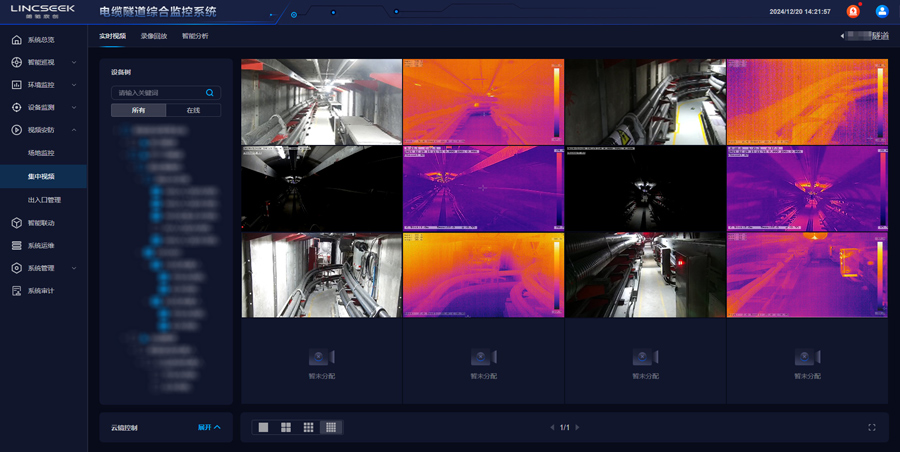Click the blue user profile avatar
The width and height of the screenshot is (900, 452).
point(882,11)
